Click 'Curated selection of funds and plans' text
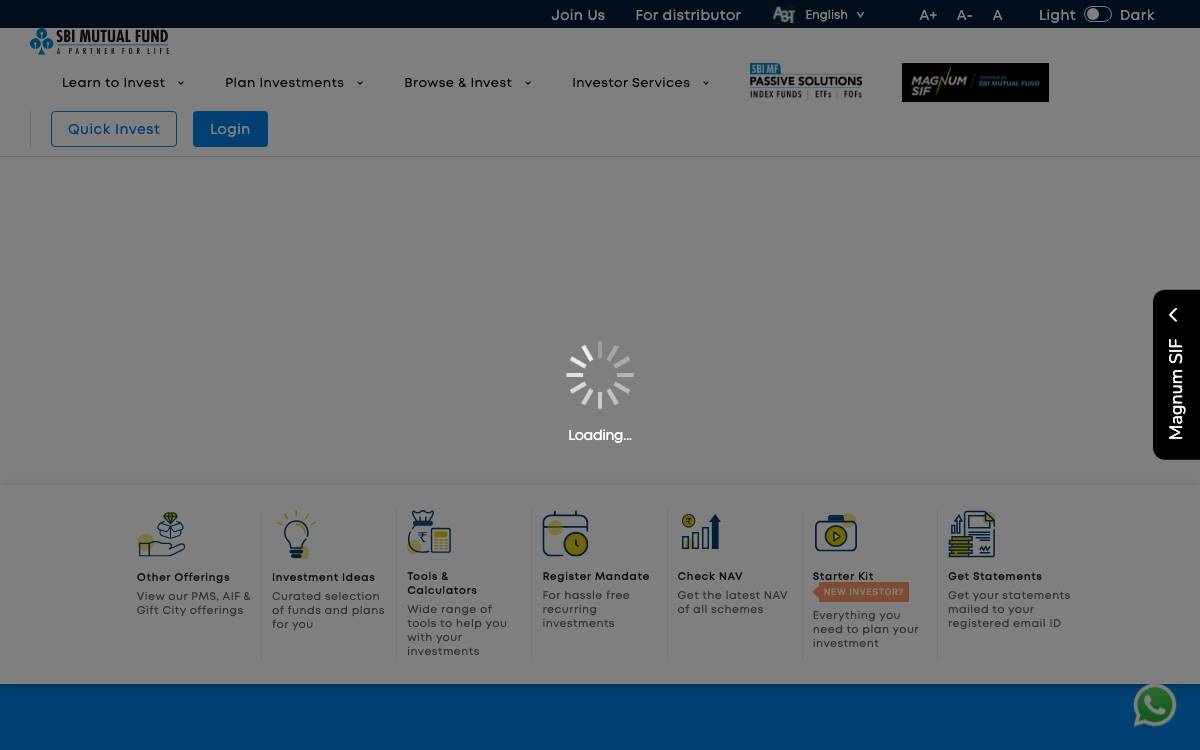This screenshot has height=750, width=1200. [328, 610]
